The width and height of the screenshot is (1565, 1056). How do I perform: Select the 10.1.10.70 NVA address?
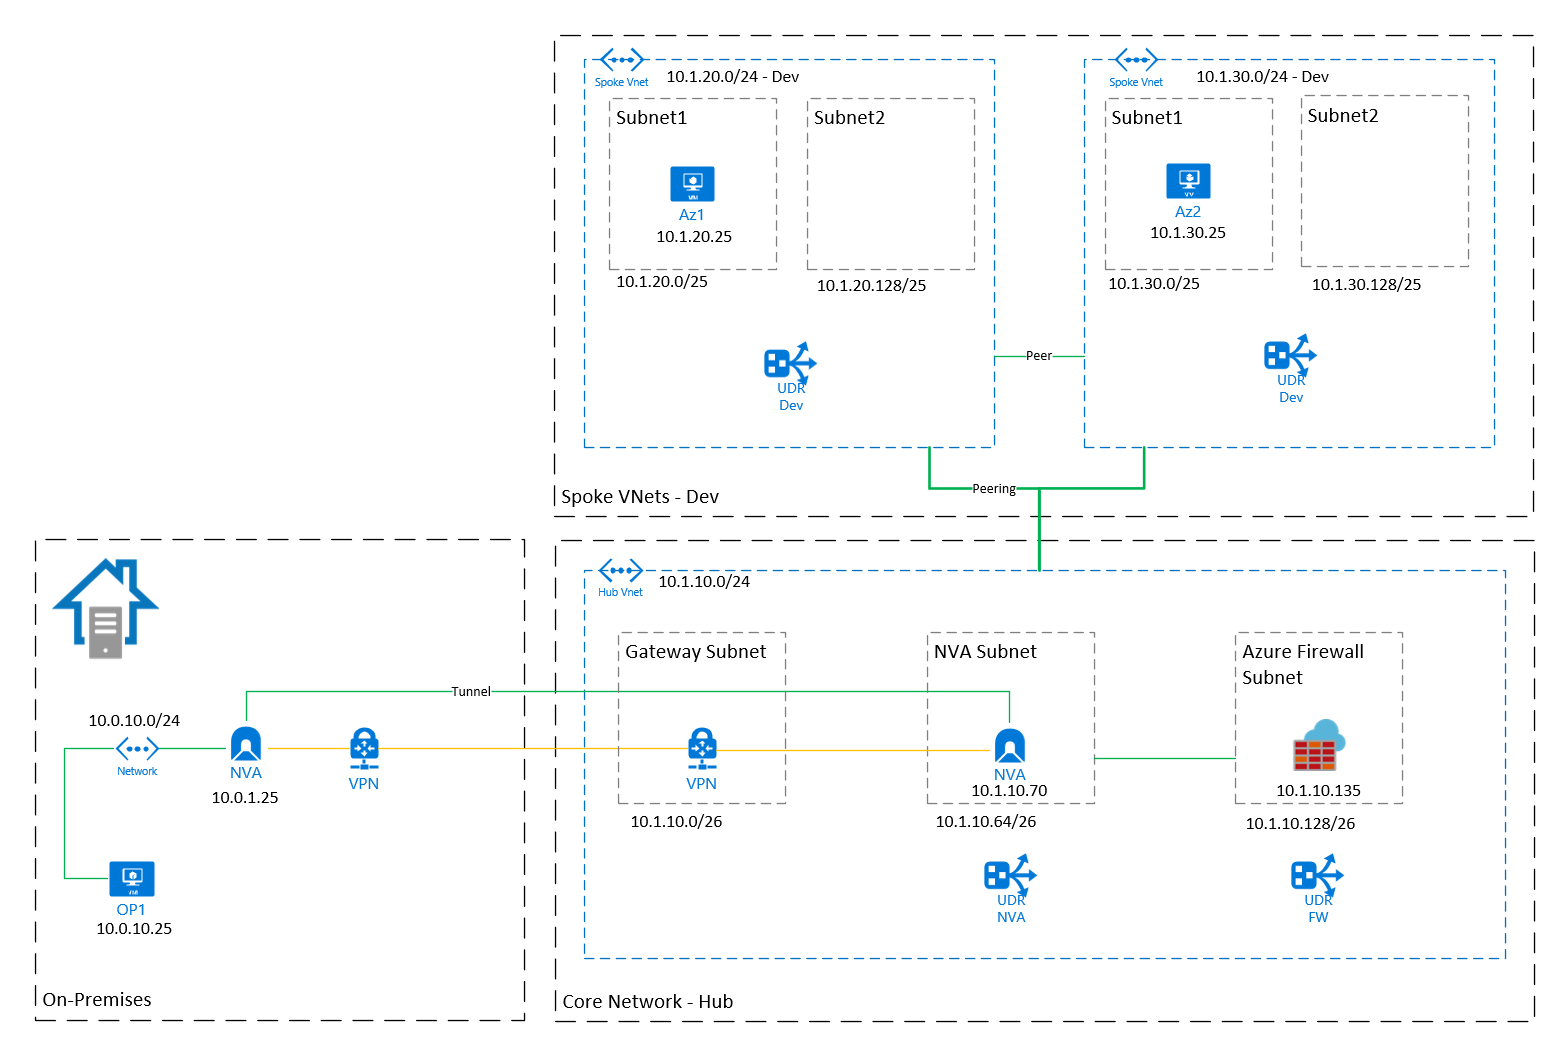pyautogui.click(x=1010, y=791)
